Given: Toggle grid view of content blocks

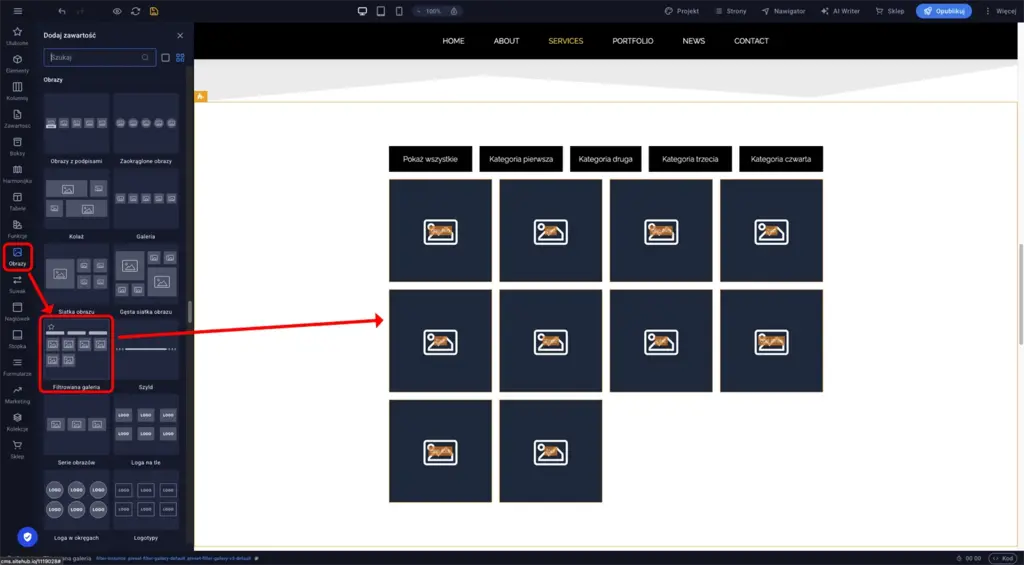Looking at the screenshot, I should [180, 58].
